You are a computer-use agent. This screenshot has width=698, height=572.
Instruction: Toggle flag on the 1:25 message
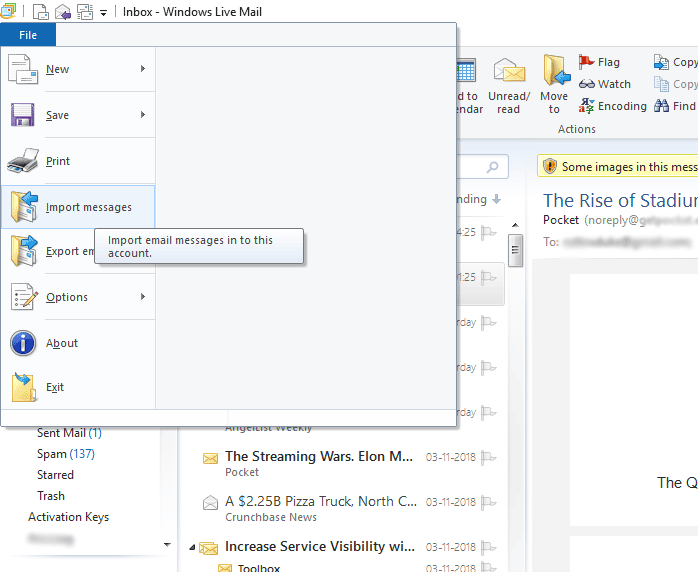pyautogui.click(x=488, y=277)
